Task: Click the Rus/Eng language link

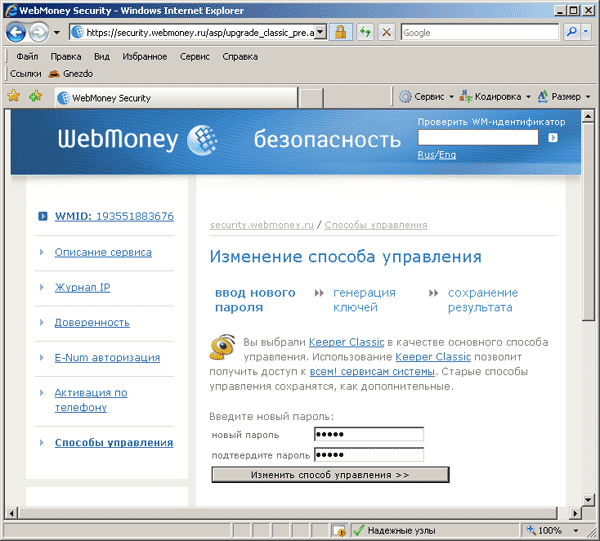Action: (x=437, y=155)
